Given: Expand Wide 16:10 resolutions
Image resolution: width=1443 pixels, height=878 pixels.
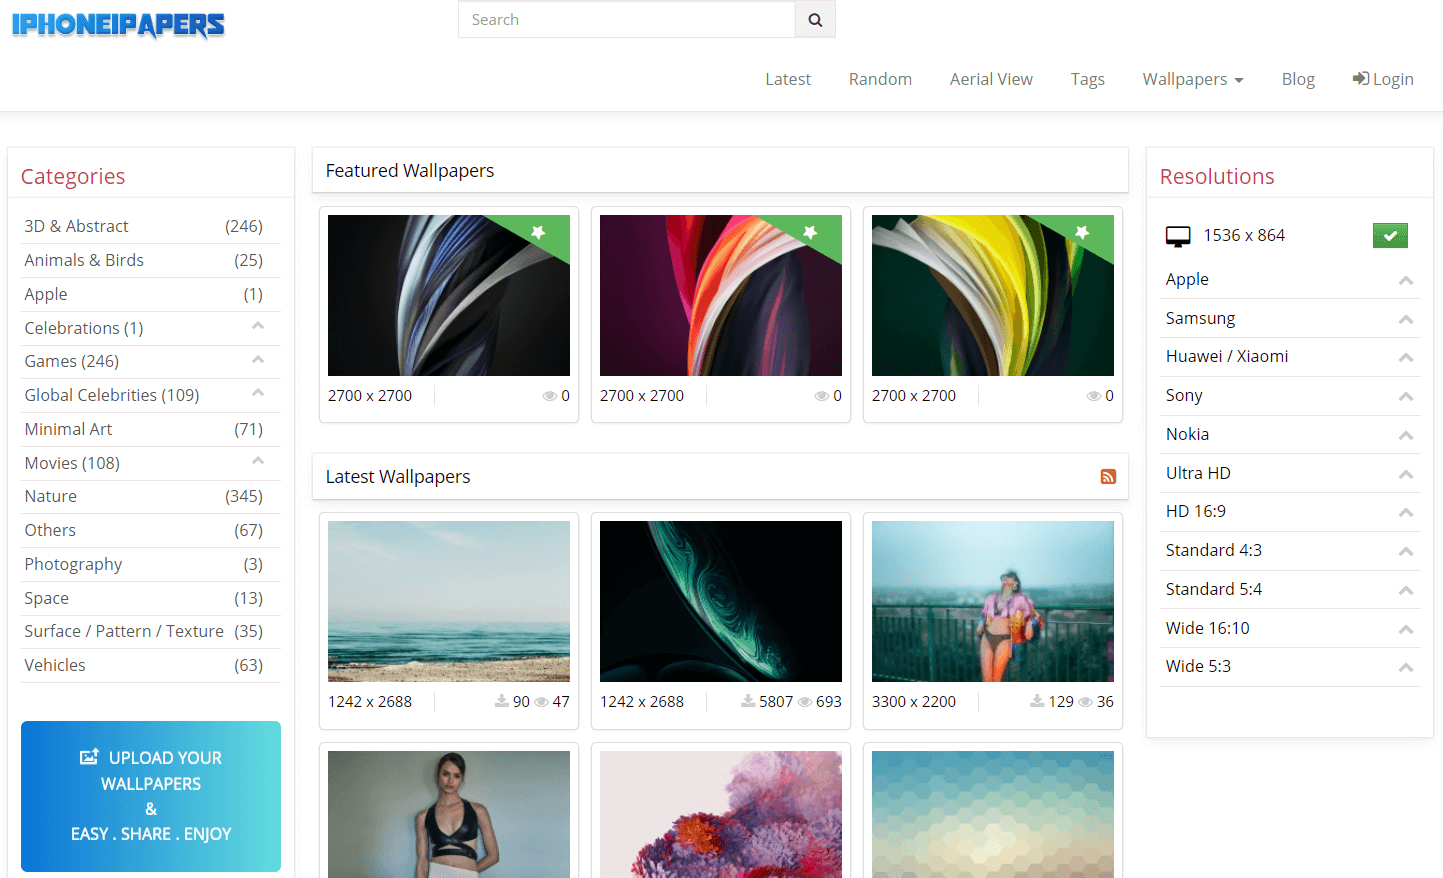Looking at the screenshot, I should pyautogui.click(x=1406, y=629).
